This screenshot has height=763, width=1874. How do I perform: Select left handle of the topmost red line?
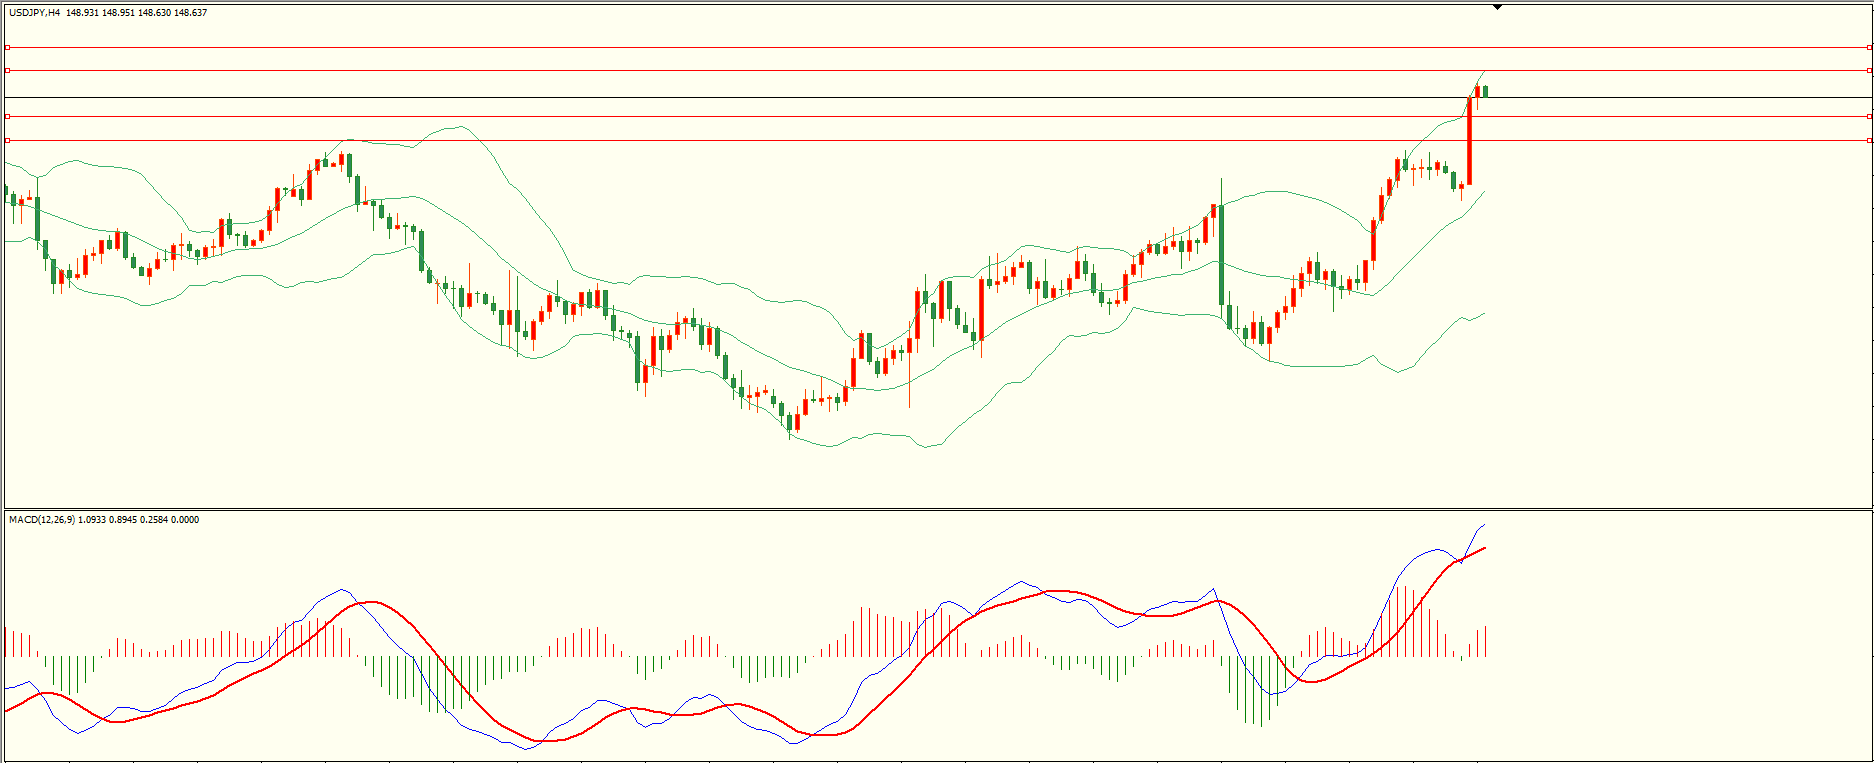[x=7, y=47]
